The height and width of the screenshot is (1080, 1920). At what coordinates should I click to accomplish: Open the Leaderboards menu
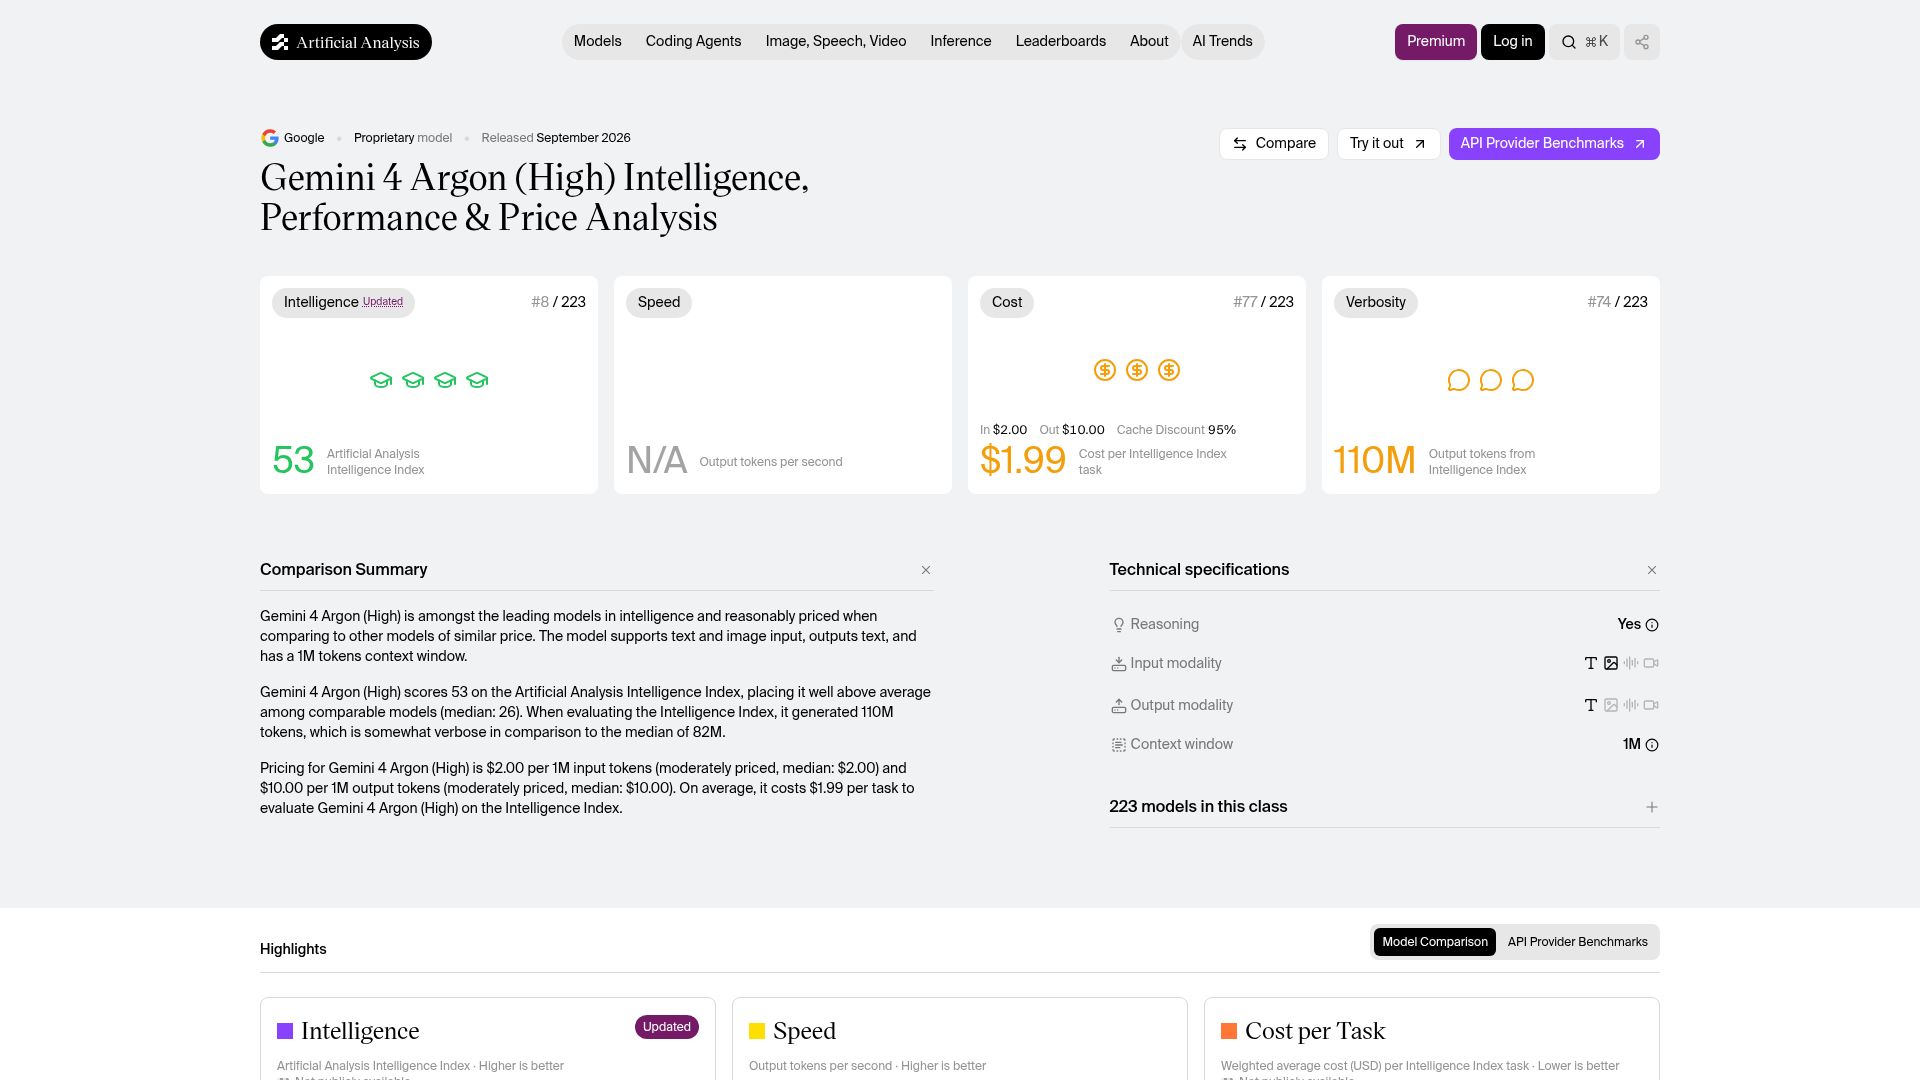click(x=1061, y=42)
